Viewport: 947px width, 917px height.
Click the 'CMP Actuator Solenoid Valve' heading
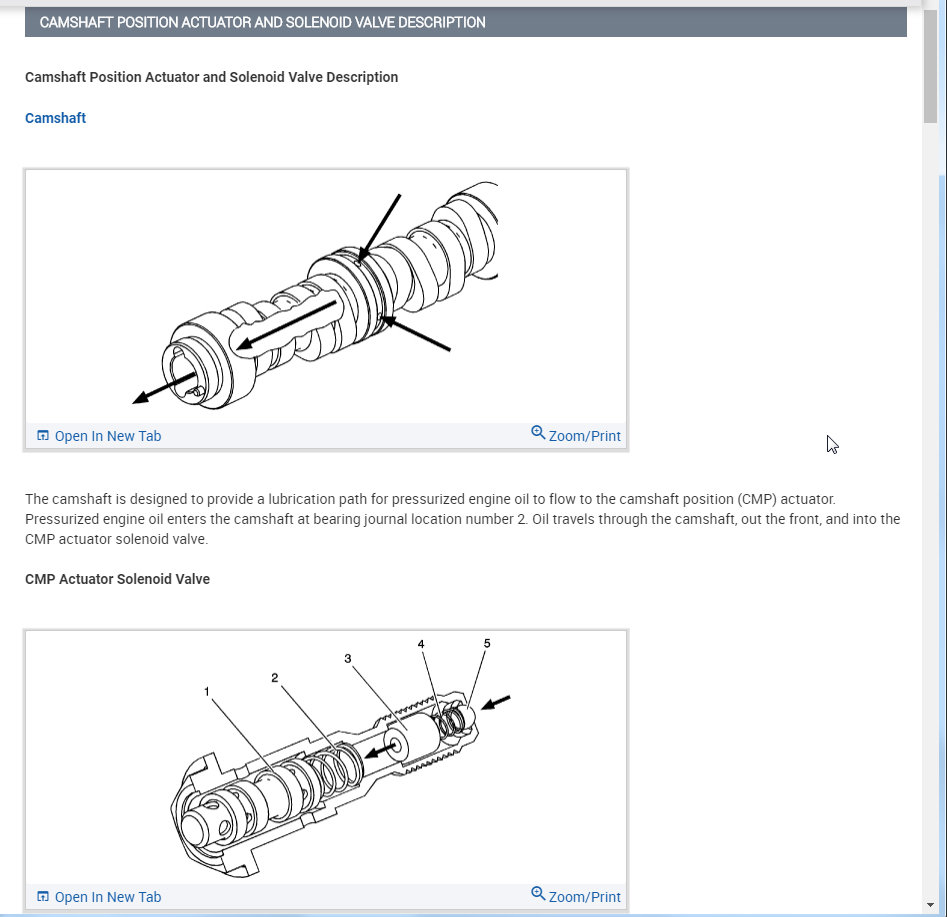point(117,579)
